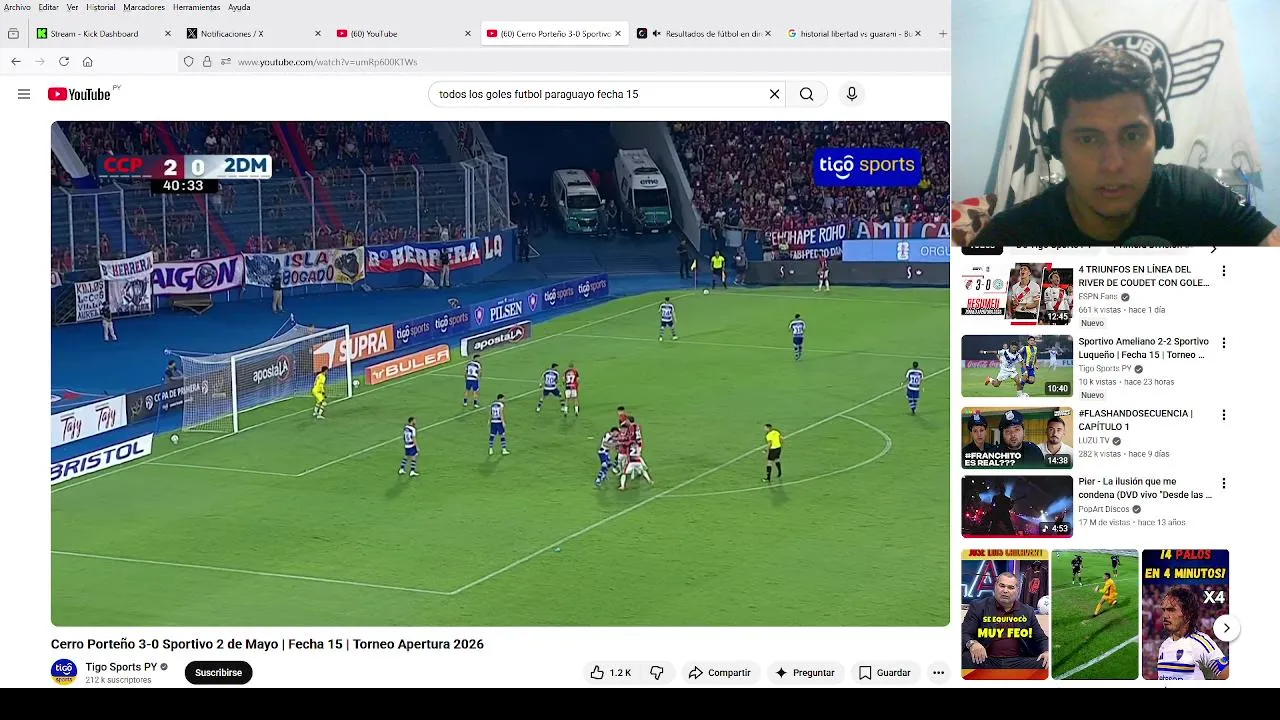The image size is (1280, 720).
Task: Switch to historial libertad vs guarani tab
Action: tap(855, 34)
